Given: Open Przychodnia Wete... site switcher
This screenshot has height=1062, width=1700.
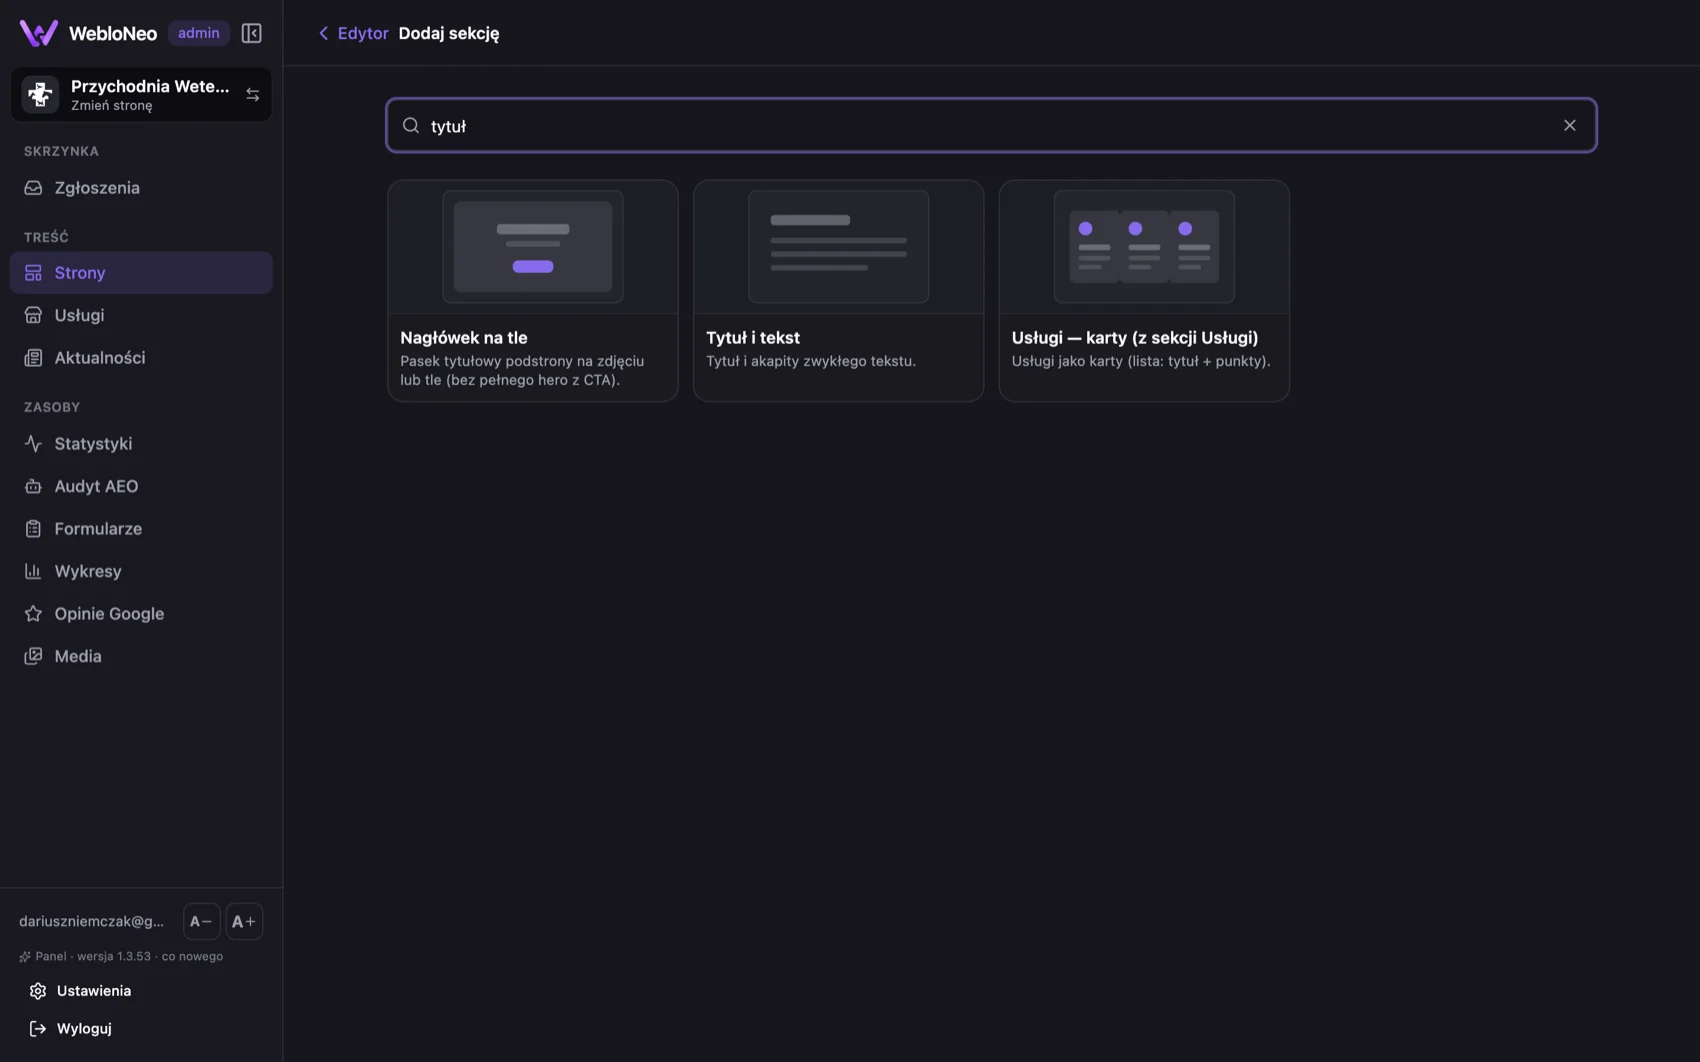Looking at the screenshot, I should tap(141, 95).
